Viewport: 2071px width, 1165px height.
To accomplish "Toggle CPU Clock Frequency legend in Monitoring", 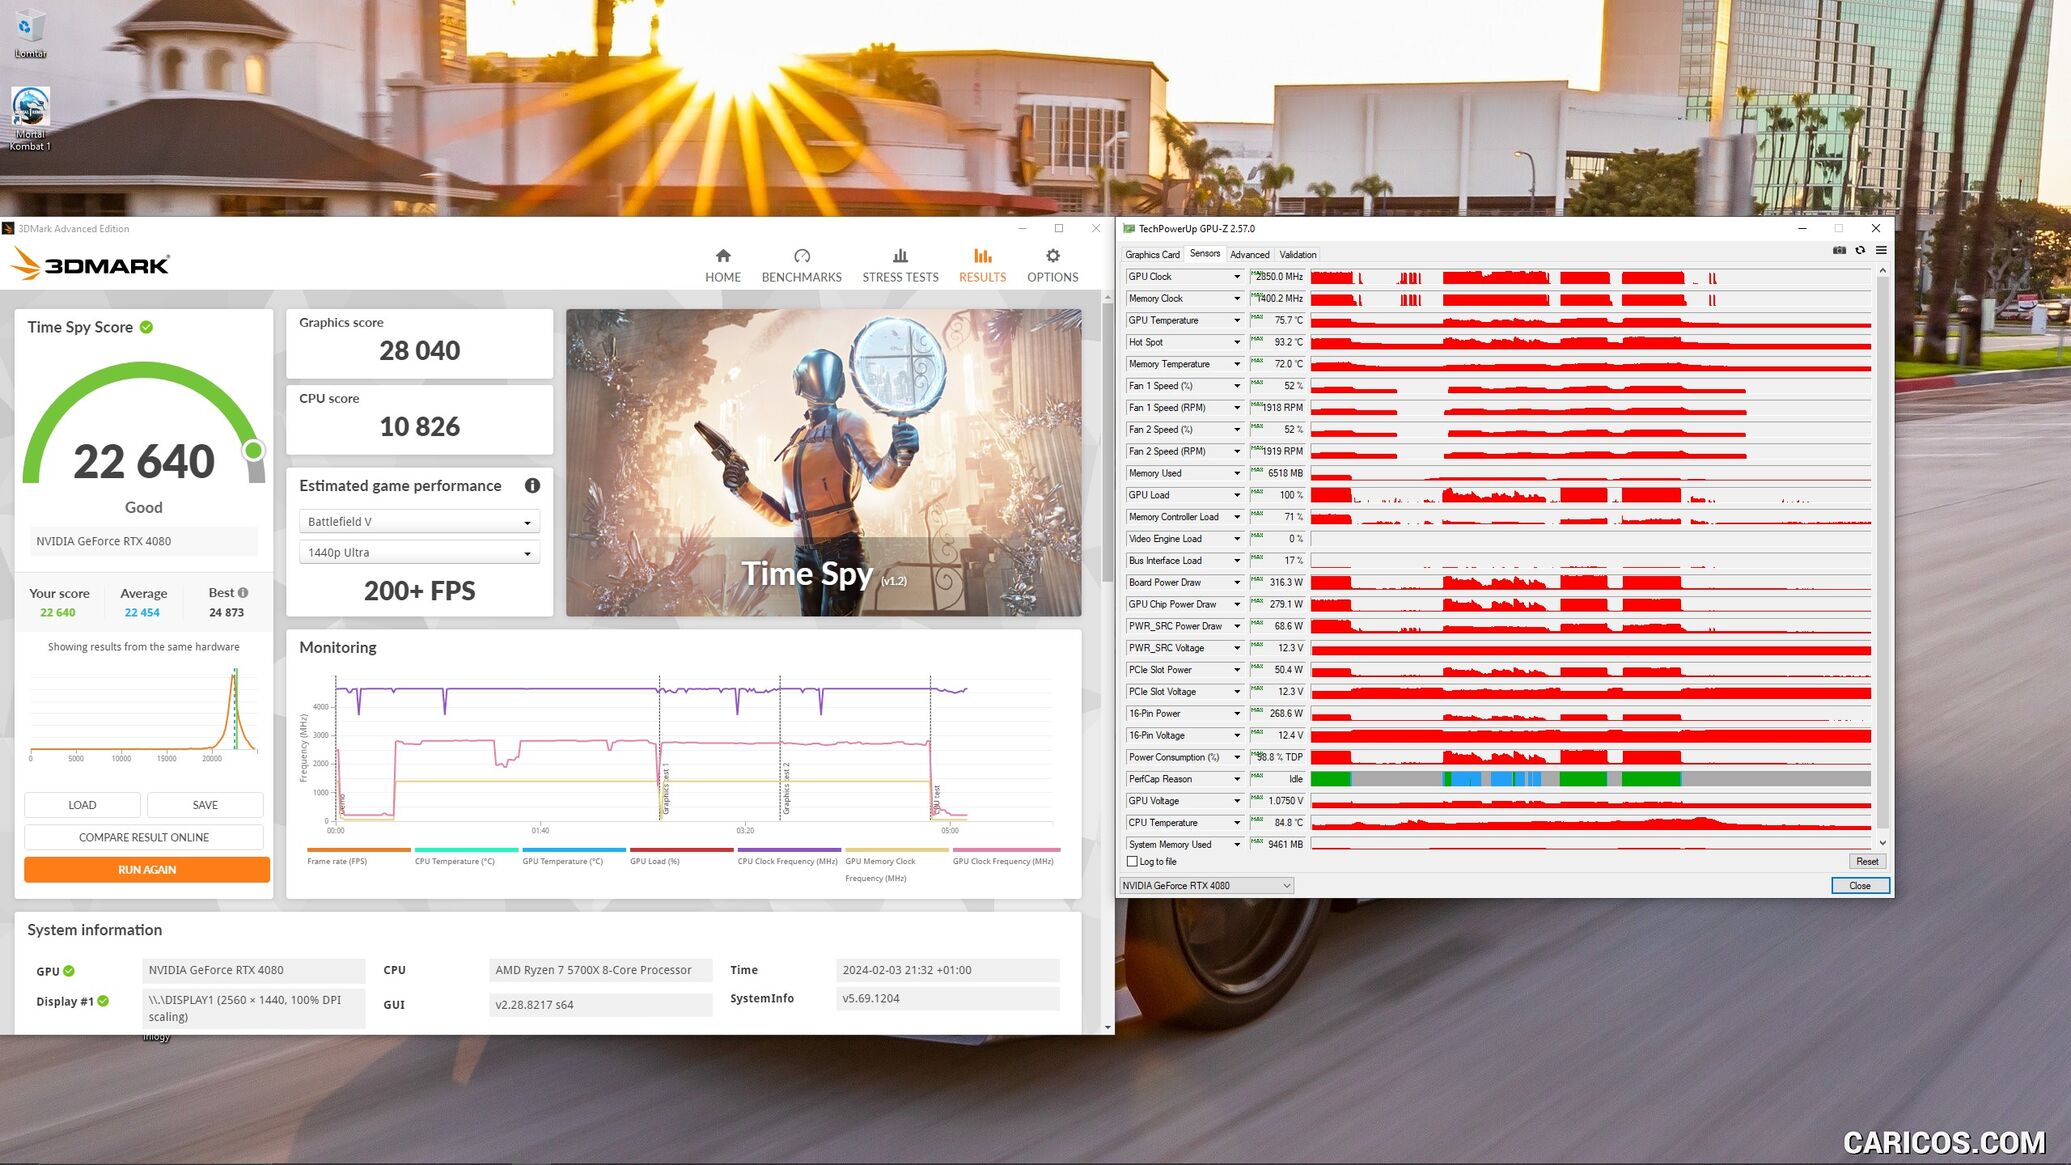I will pyautogui.click(x=789, y=856).
